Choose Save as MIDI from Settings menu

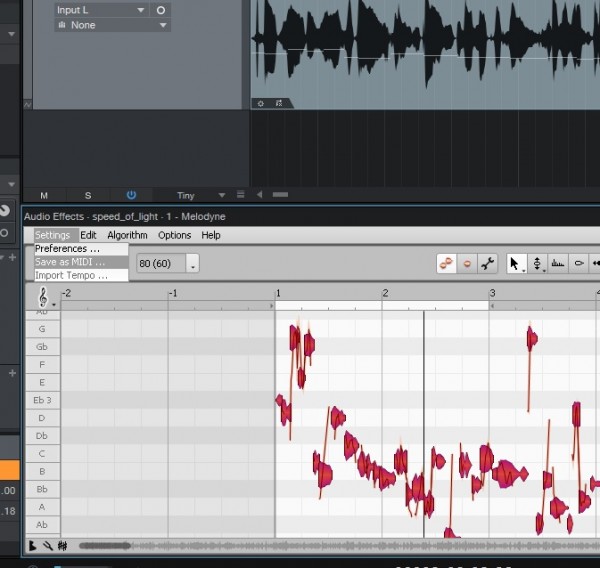click(70, 262)
